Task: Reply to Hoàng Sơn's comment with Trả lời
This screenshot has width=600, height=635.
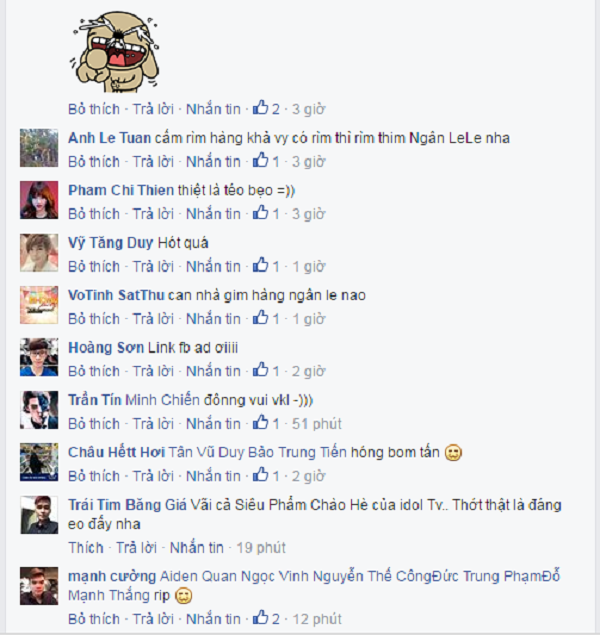Action: (x=153, y=371)
